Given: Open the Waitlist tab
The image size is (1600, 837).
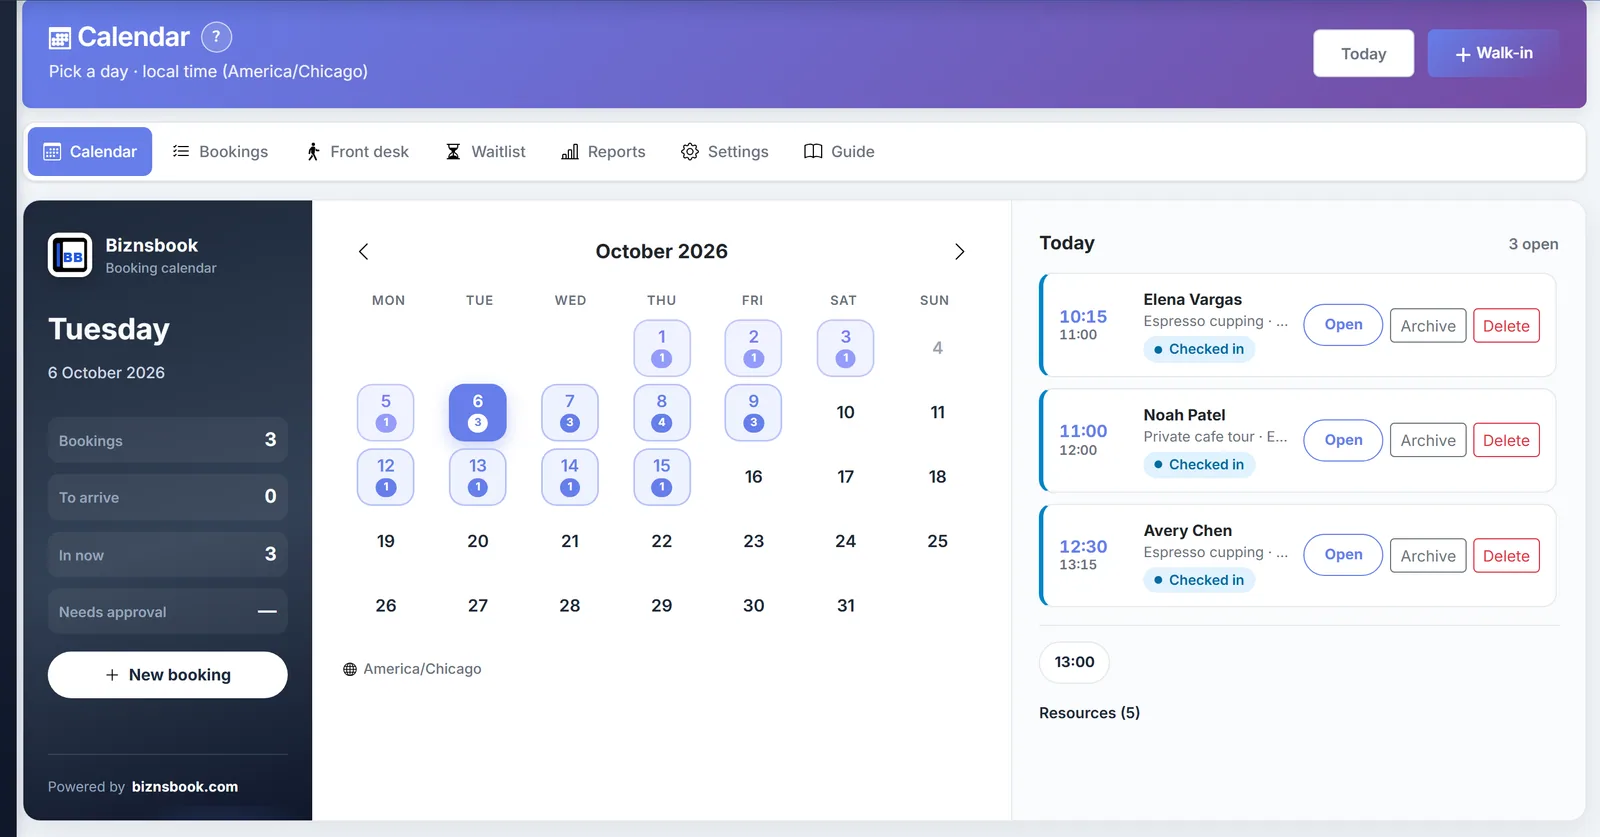Looking at the screenshot, I should pos(485,151).
